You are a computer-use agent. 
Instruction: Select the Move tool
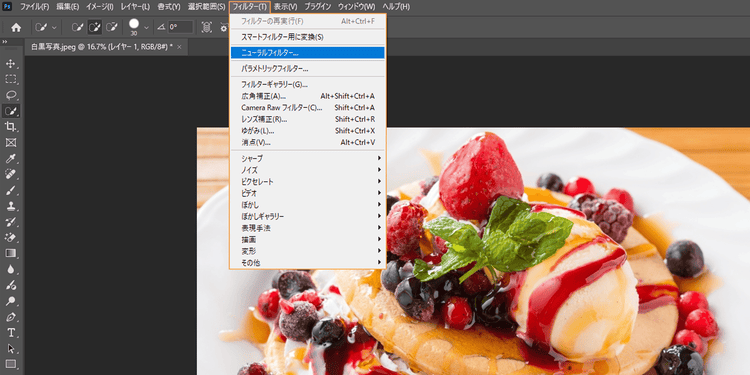tap(11, 63)
